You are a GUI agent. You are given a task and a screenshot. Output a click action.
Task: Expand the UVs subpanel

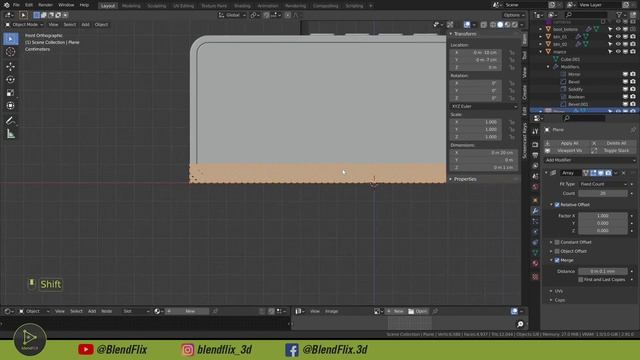(551, 291)
